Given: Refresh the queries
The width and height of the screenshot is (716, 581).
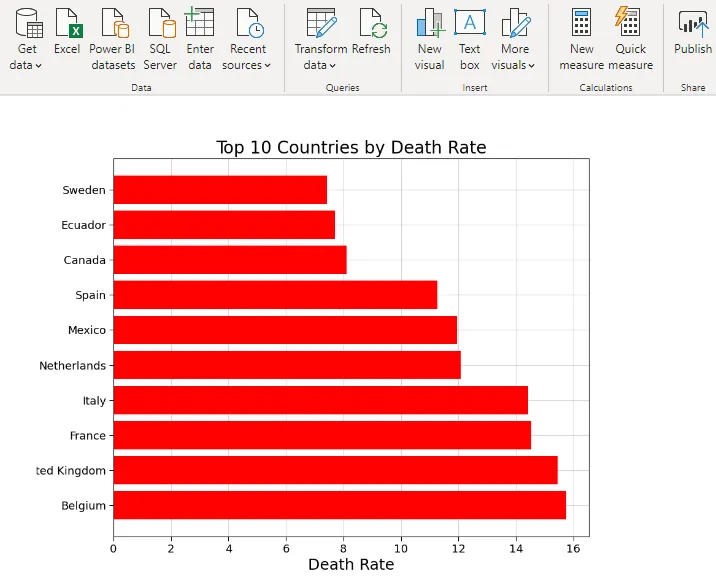Looking at the screenshot, I should [x=371, y=24].
